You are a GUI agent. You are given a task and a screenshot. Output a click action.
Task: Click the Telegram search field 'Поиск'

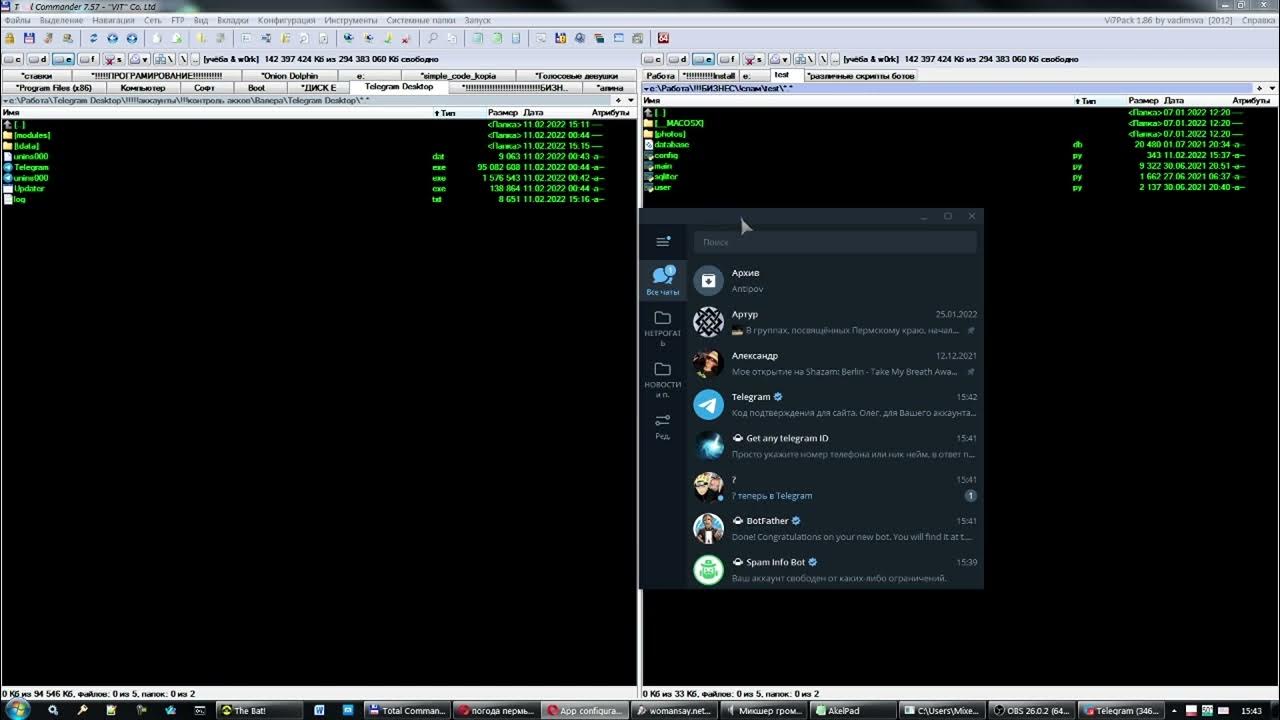tap(835, 242)
